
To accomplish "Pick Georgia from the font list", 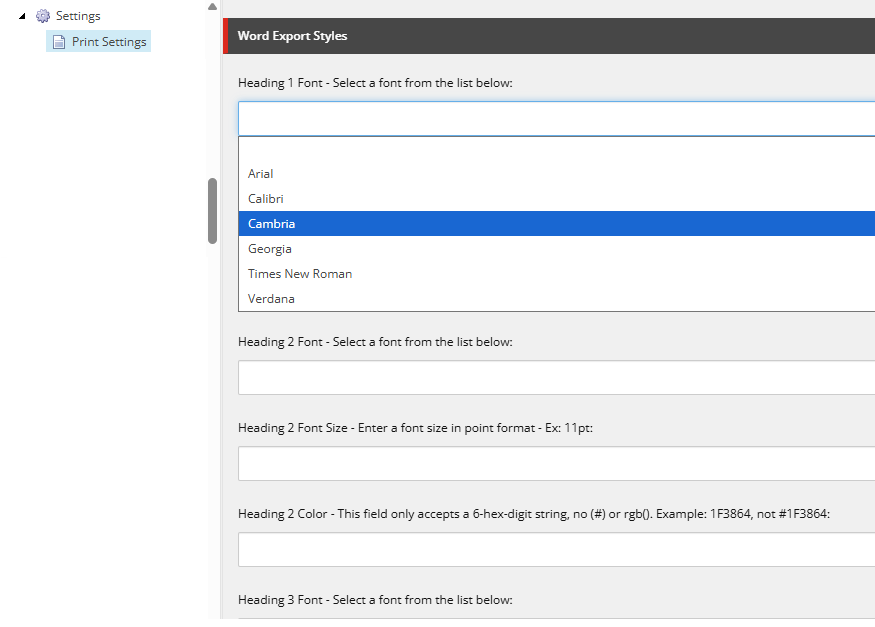I will click(556, 249).
